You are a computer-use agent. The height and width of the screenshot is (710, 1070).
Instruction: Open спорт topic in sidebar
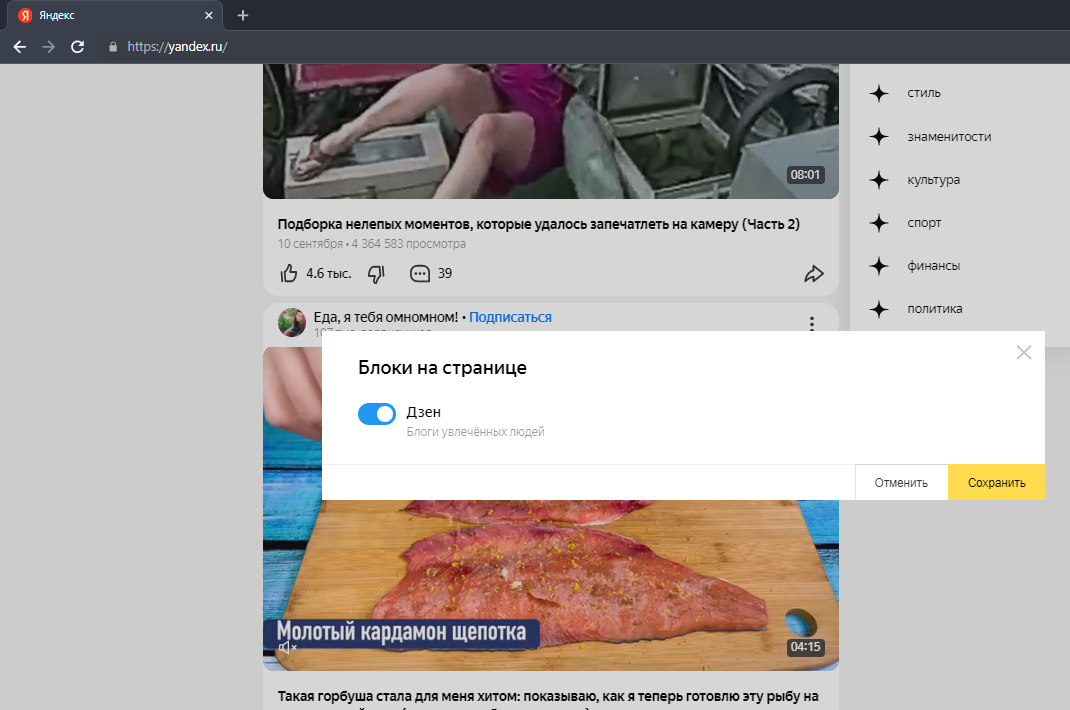(x=924, y=223)
